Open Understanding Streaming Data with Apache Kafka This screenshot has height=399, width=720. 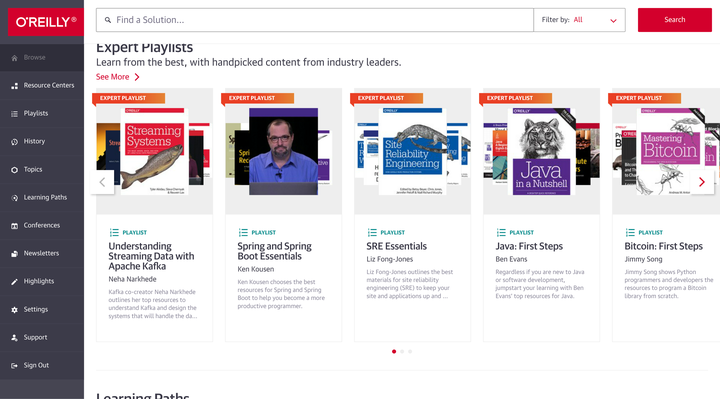pos(151,256)
